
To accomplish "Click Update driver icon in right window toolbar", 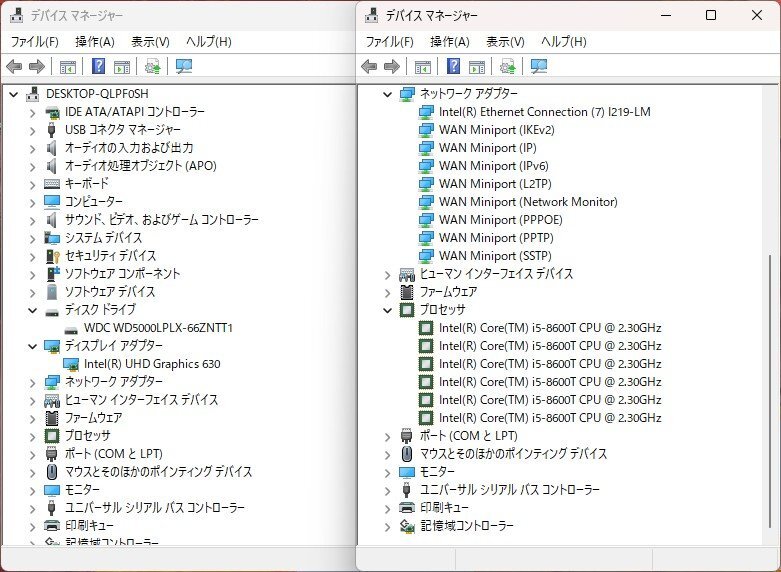I will click(508, 66).
